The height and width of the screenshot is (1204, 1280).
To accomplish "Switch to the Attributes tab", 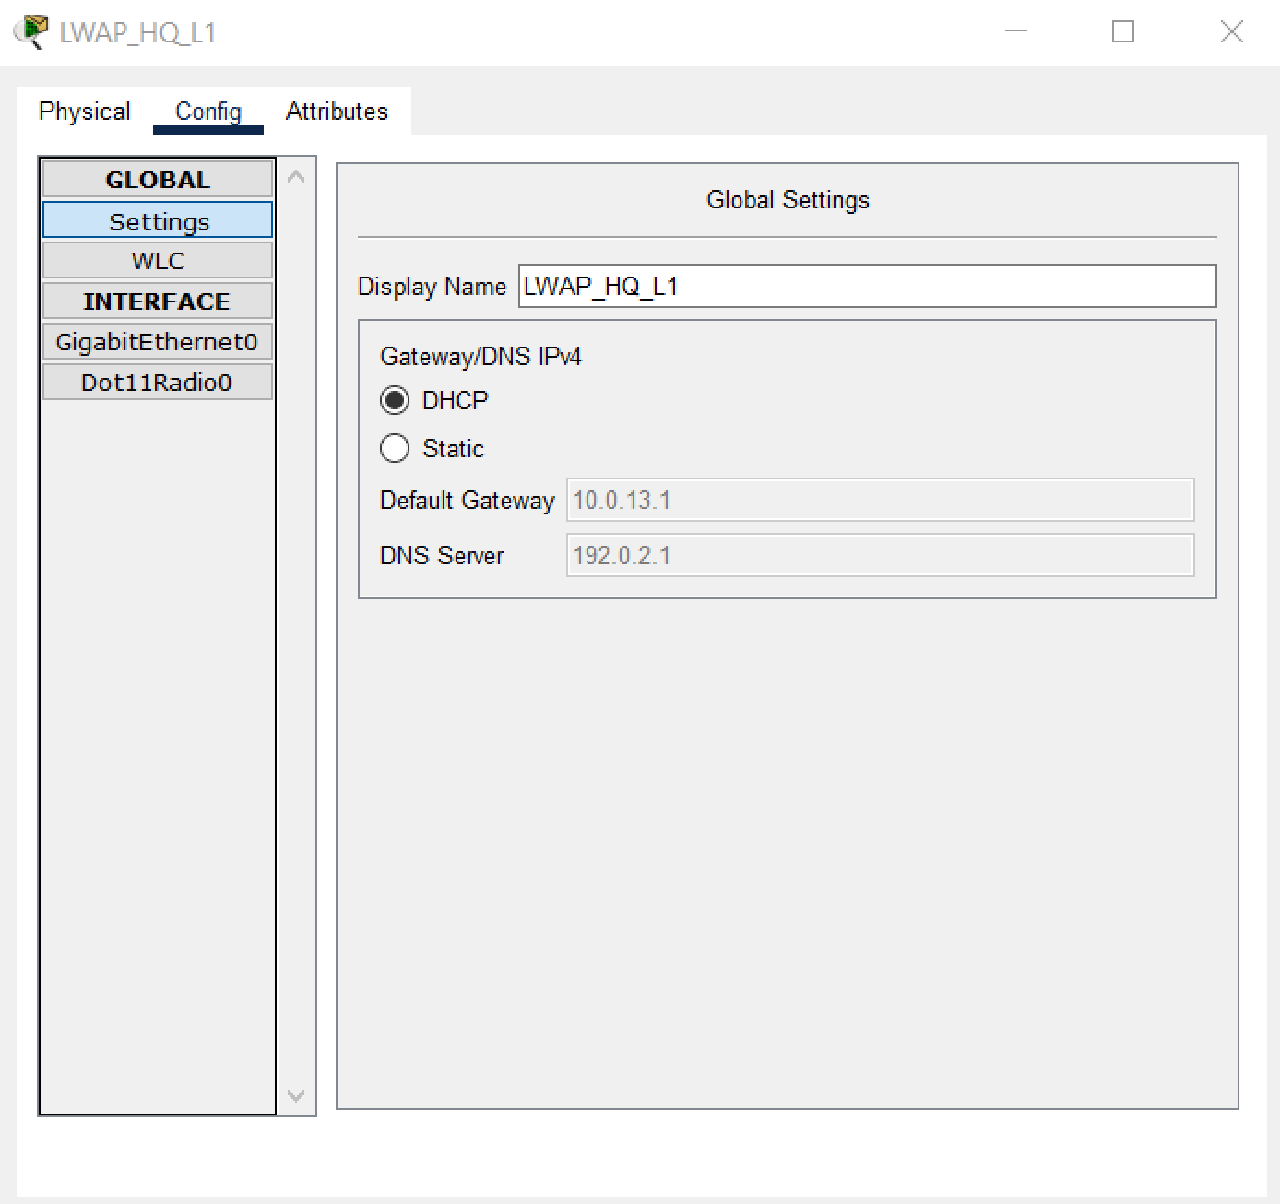I will pos(336,111).
